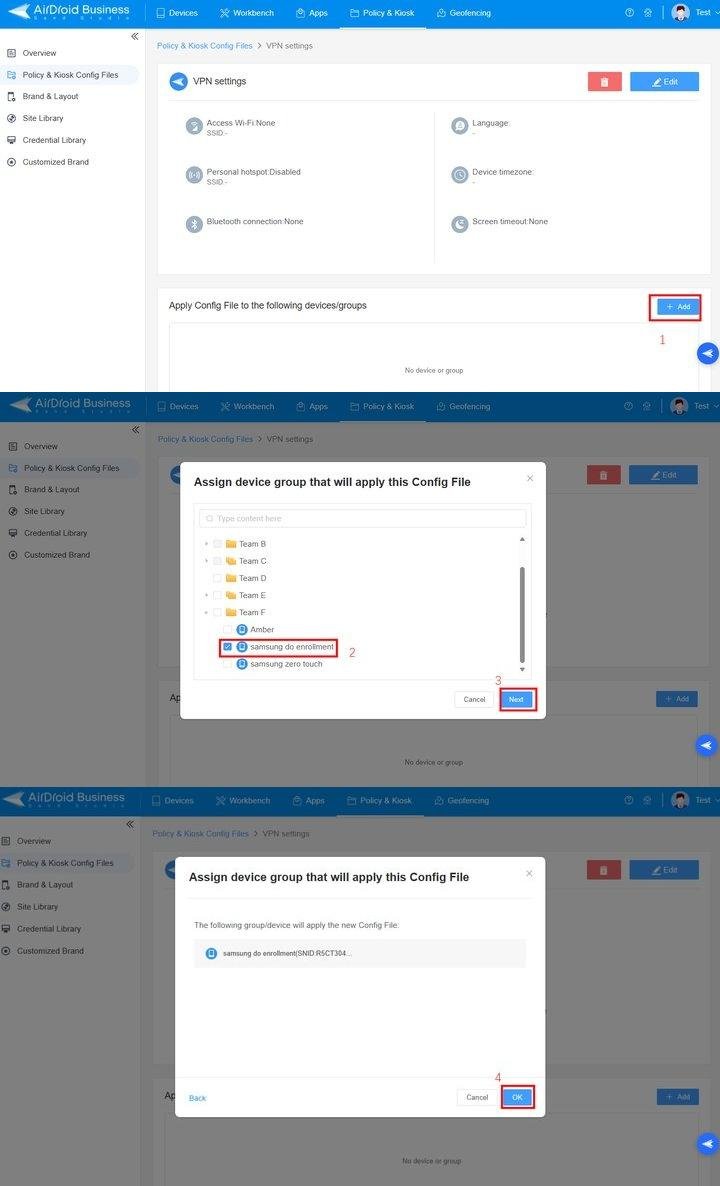On the page without a dialog, open Site Library
720x1186 pixels.
click(43, 118)
